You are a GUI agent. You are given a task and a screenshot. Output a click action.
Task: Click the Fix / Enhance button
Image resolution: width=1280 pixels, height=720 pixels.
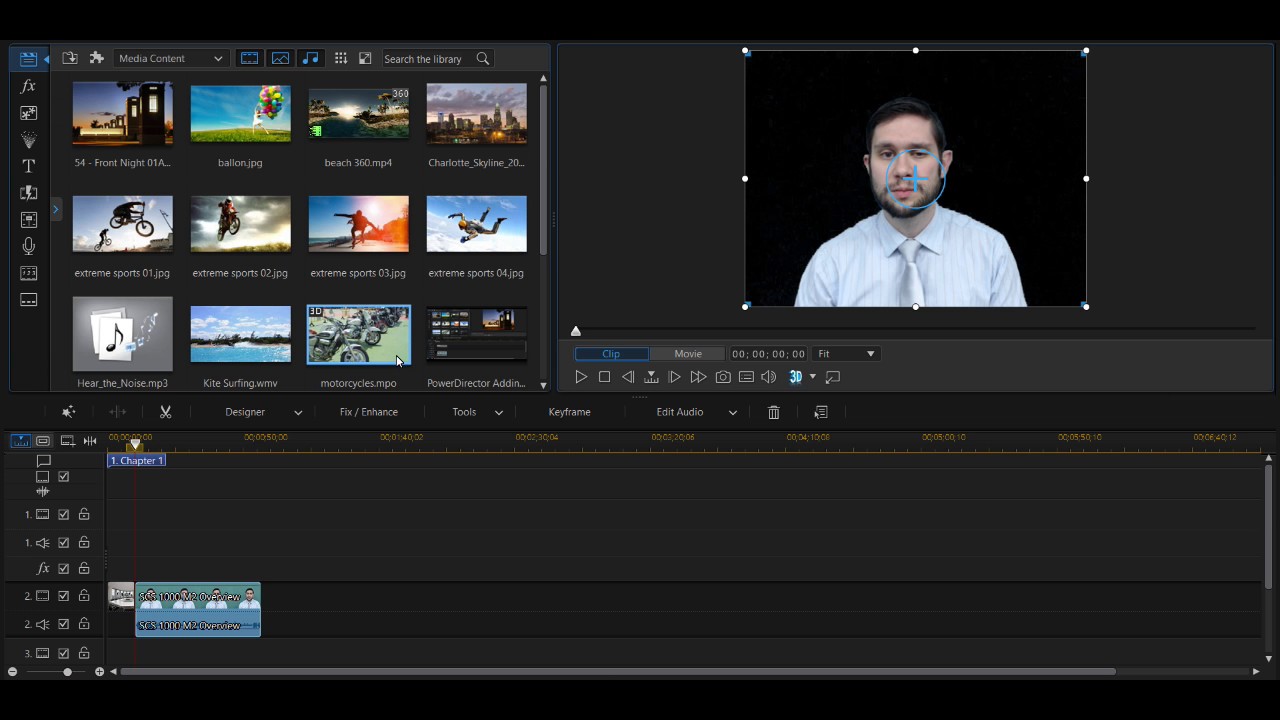(x=369, y=412)
